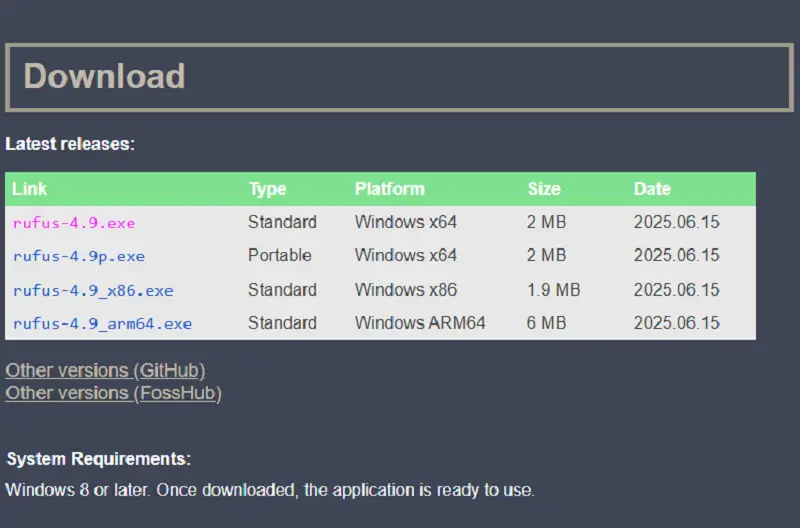Click the Download section heading

point(104,77)
